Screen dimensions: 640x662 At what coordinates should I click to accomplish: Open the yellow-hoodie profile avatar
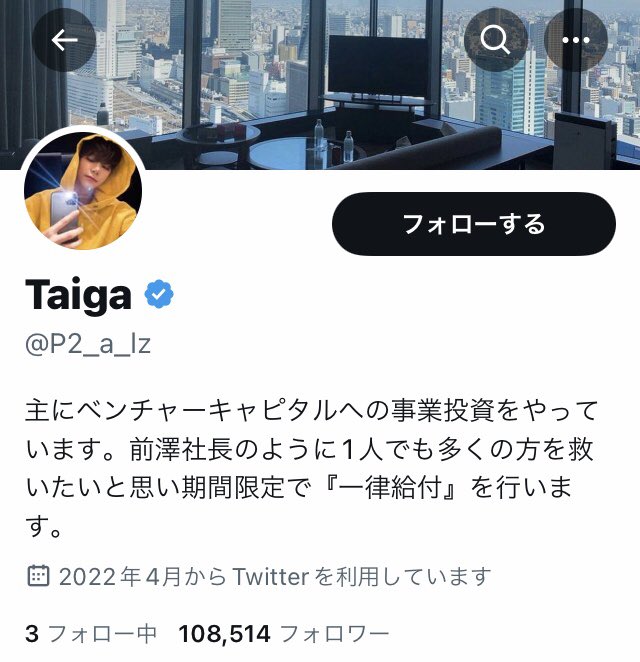(x=83, y=190)
